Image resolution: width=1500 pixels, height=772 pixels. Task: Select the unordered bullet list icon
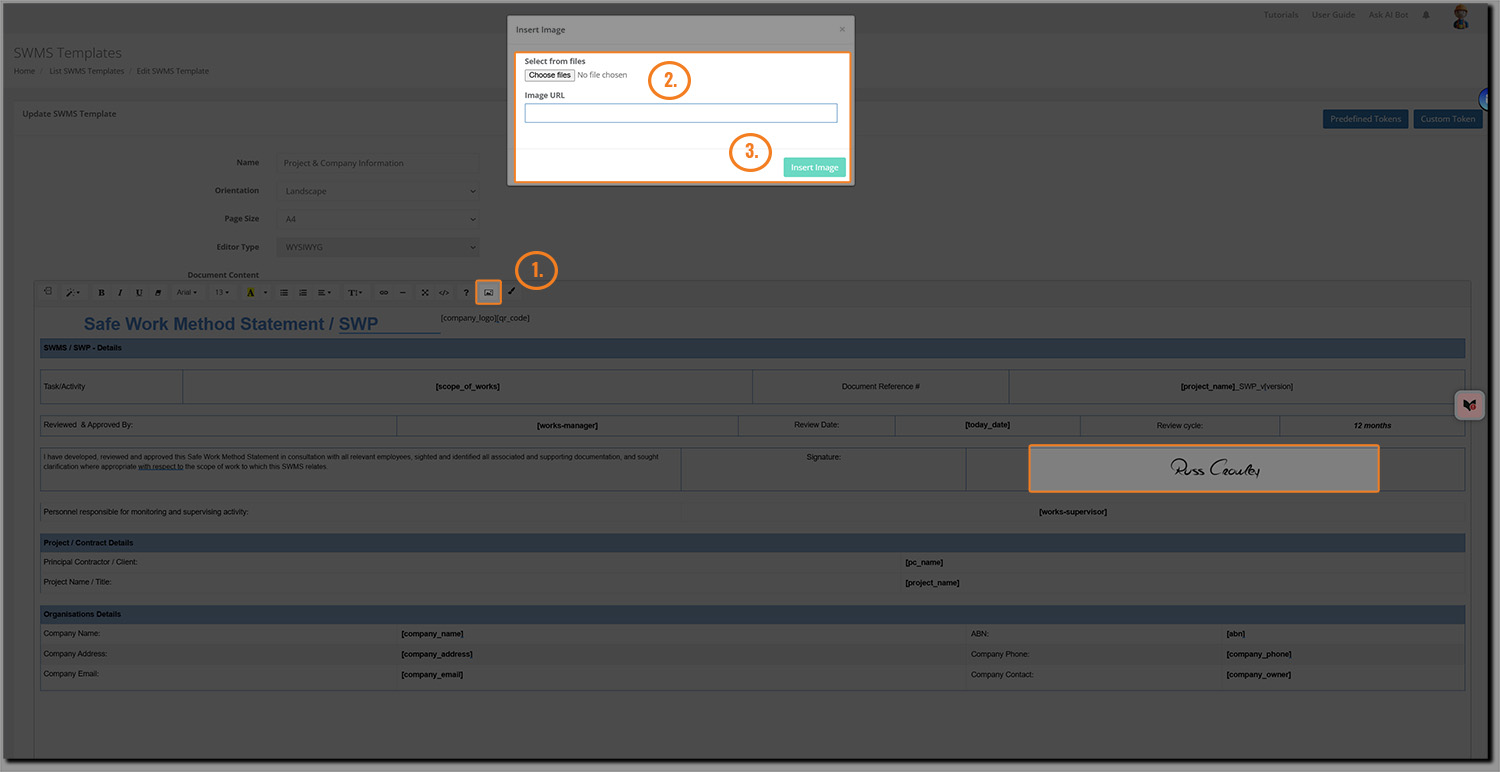284,293
